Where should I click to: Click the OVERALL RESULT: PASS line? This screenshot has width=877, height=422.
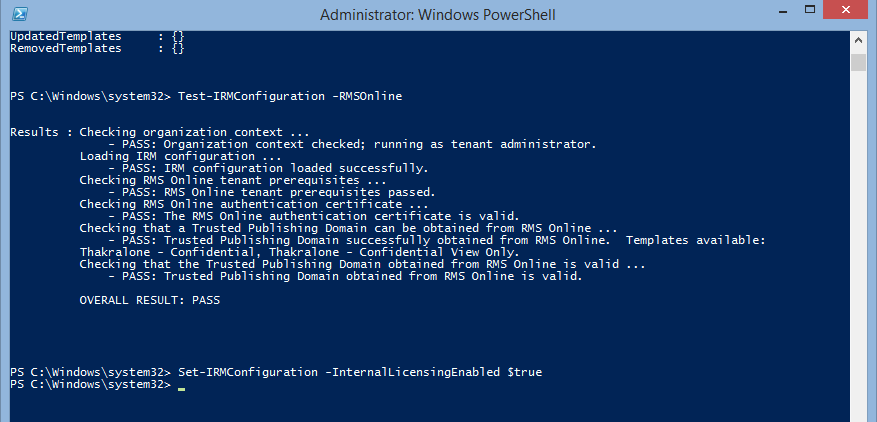[x=150, y=301]
